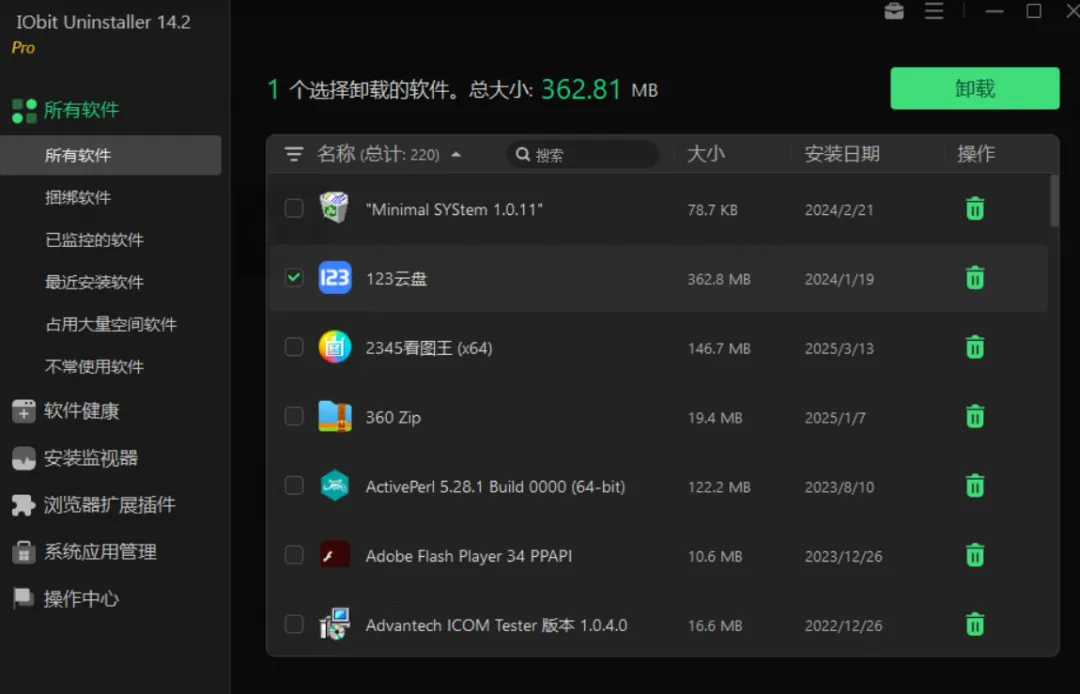Open the 所有软件 subcategory
The width and height of the screenshot is (1080, 694).
110,155
